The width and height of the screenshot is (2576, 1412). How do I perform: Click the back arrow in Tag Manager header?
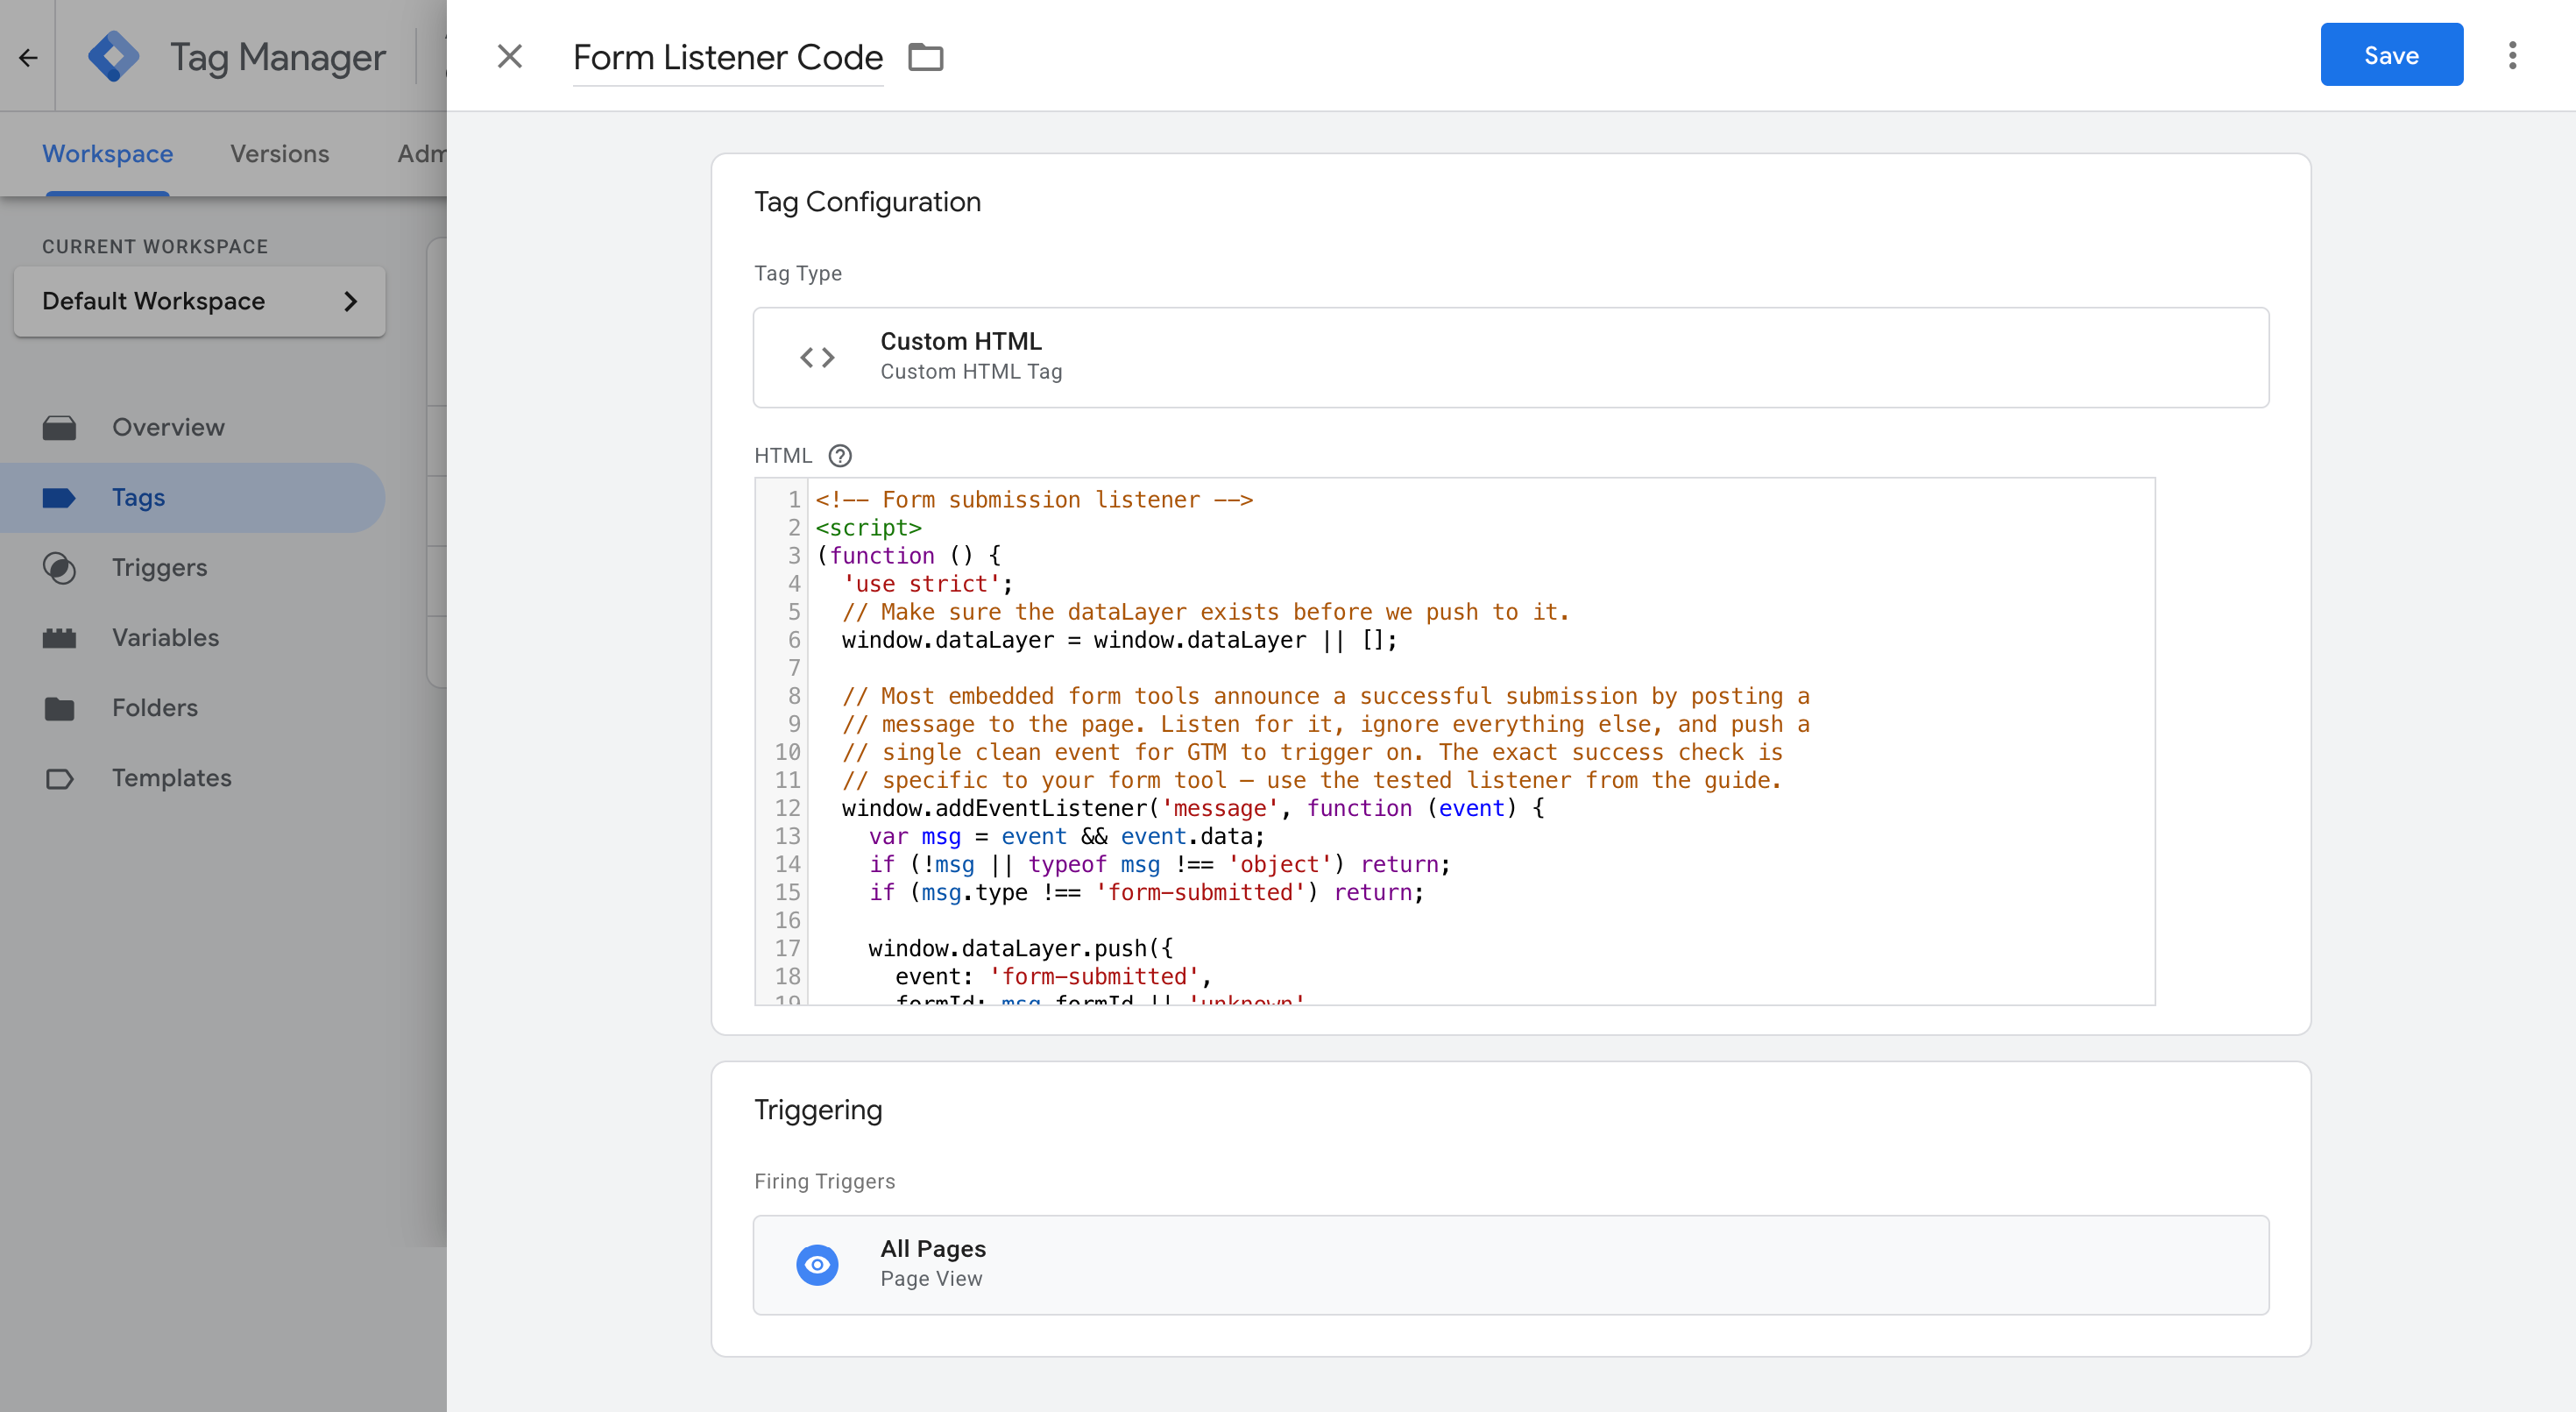[x=28, y=57]
